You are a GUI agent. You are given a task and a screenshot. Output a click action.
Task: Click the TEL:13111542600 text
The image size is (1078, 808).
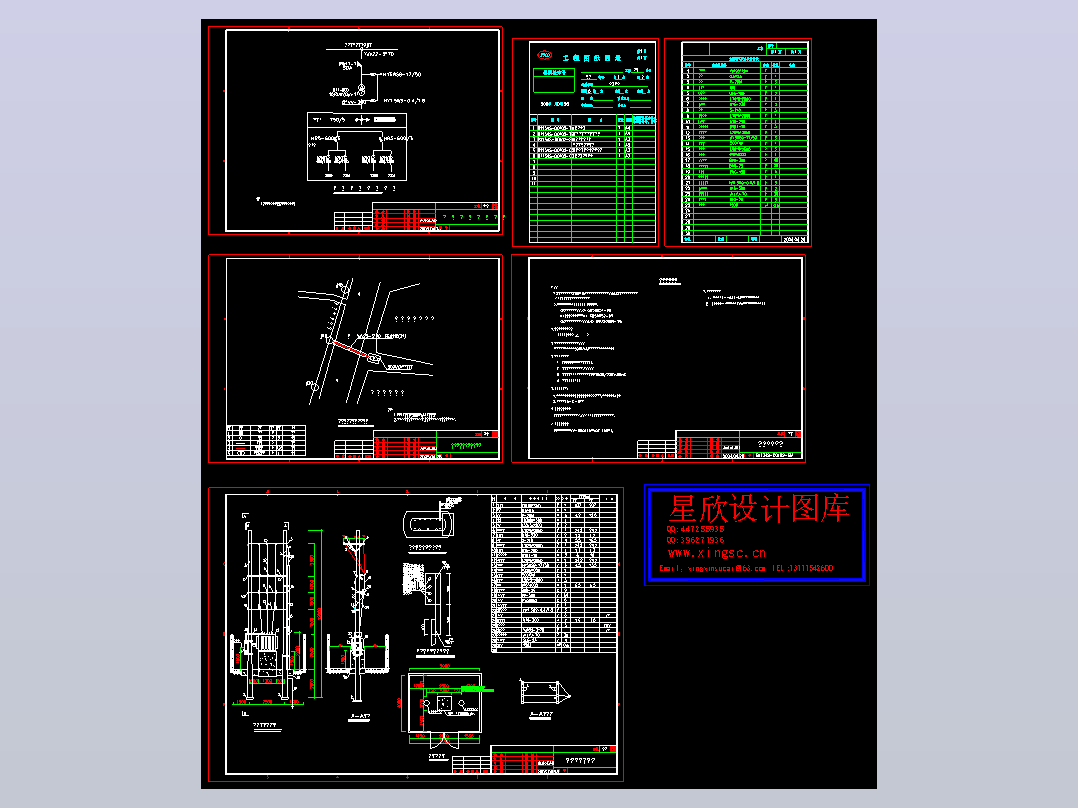pyautogui.click(x=802, y=569)
